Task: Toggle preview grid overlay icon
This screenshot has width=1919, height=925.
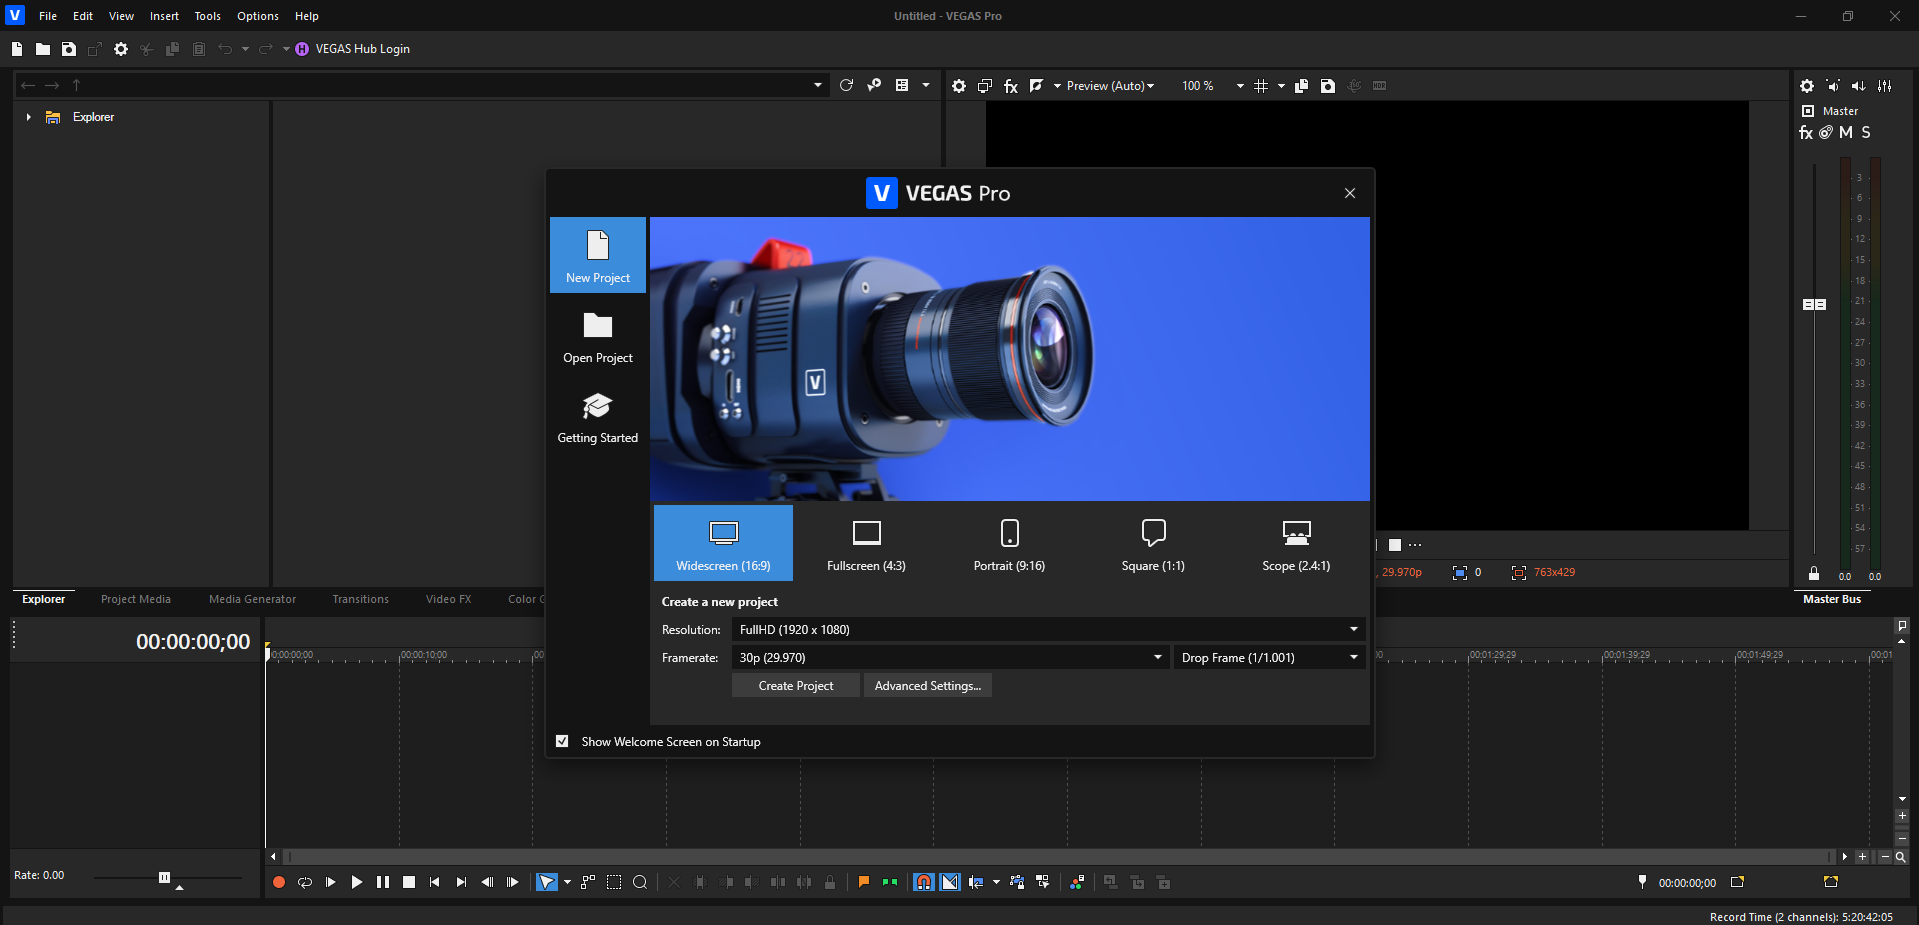Action: (x=1261, y=86)
